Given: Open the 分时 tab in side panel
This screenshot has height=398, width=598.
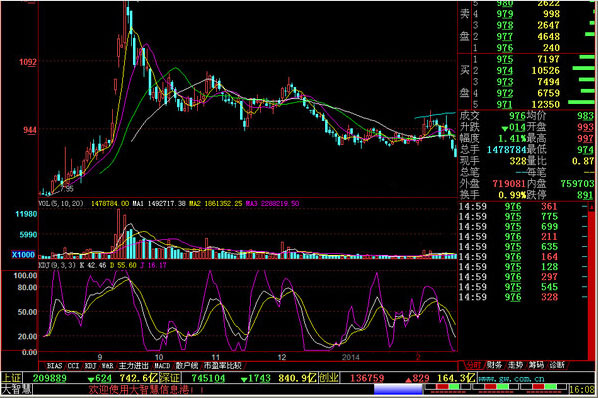Looking at the screenshot, I should pyautogui.click(x=473, y=365).
